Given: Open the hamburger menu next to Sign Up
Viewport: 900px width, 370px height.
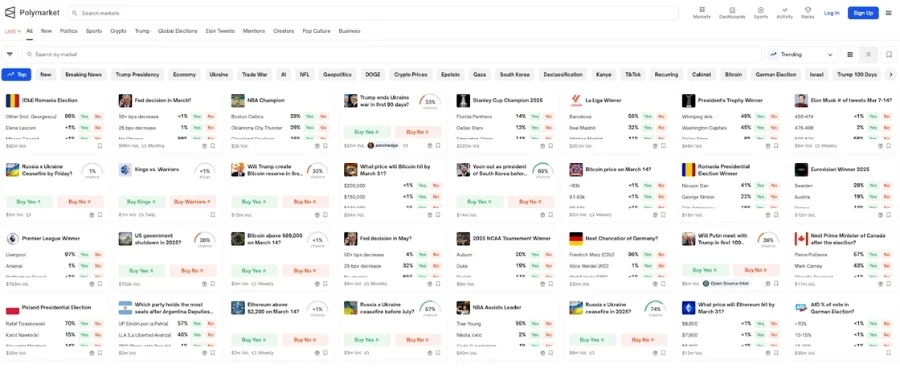Looking at the screenshot, I should [889, 13].
